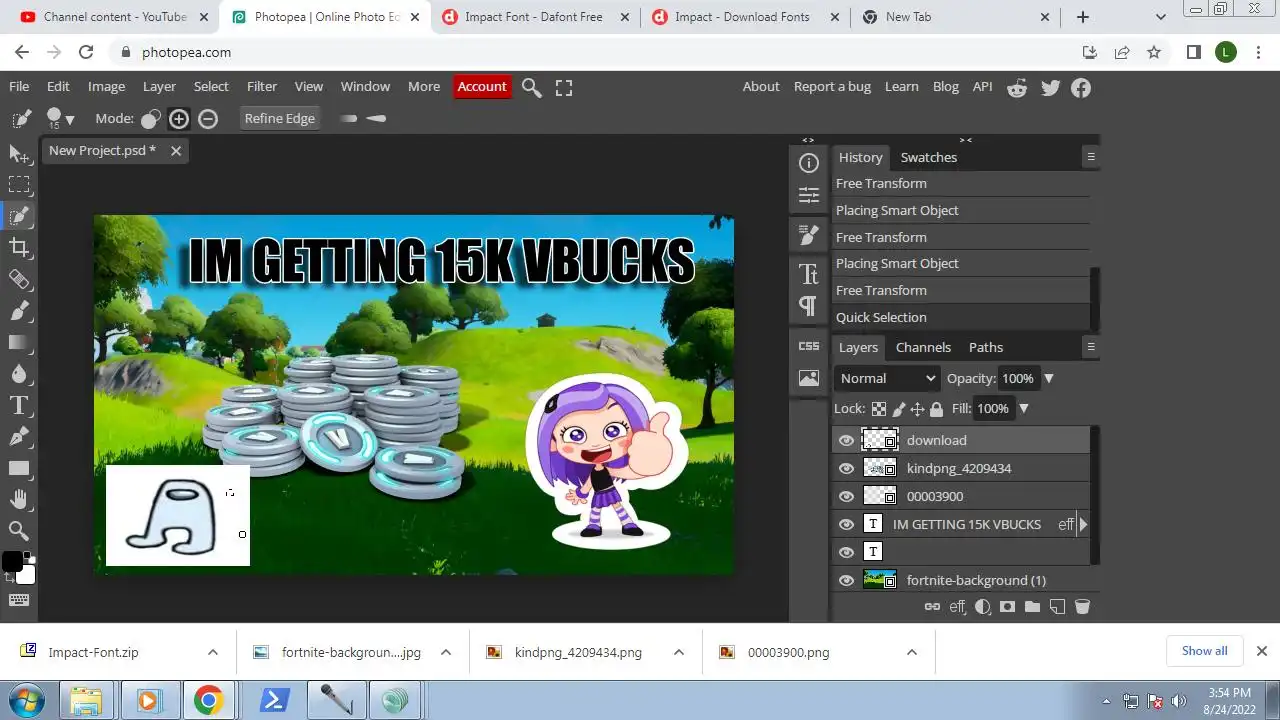
Task: Select the Type tool
Action: tap(19, 405)
